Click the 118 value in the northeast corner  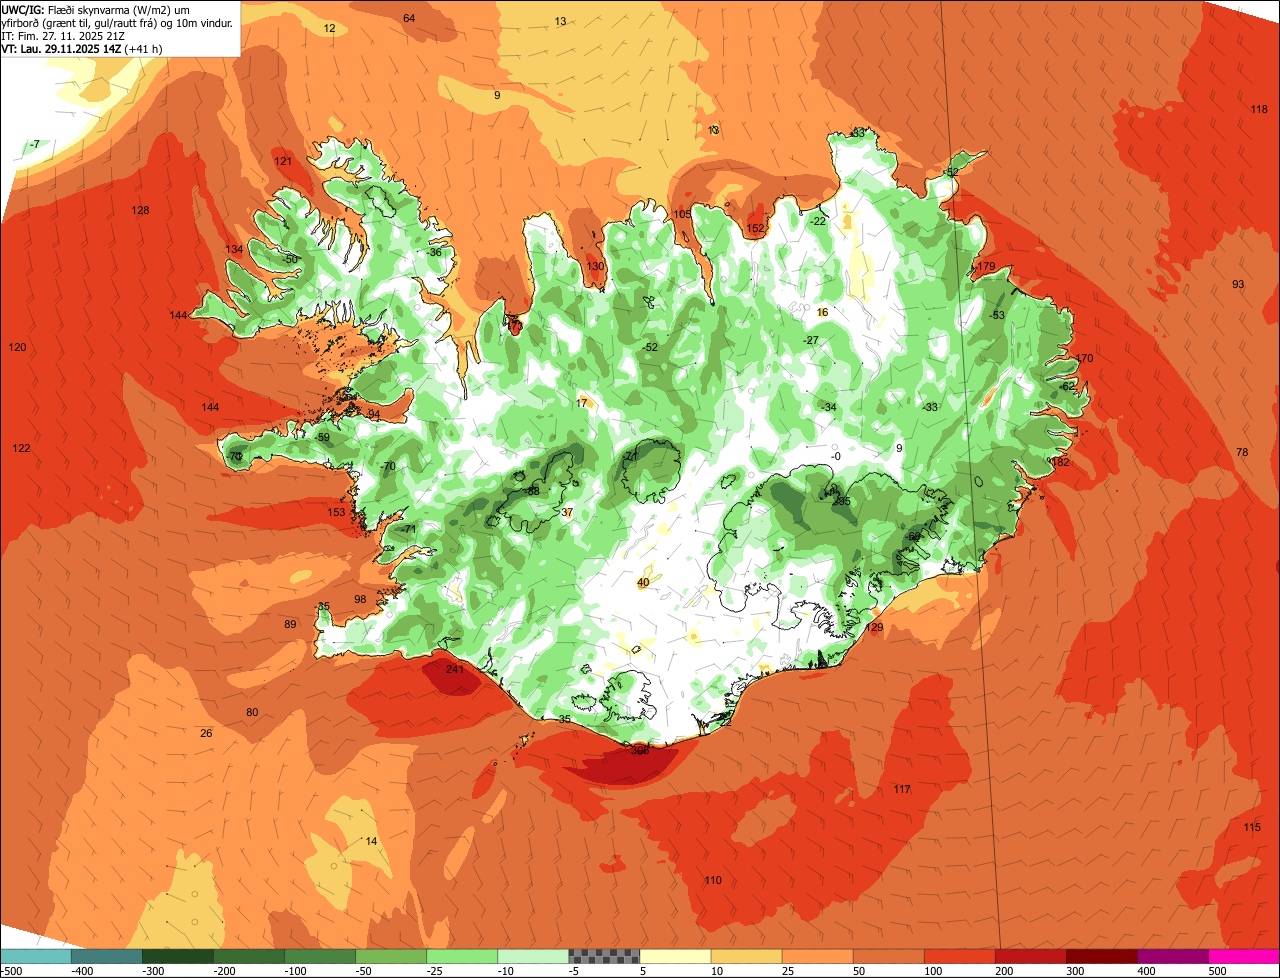pyautogui.click(x=1259, y=110)
